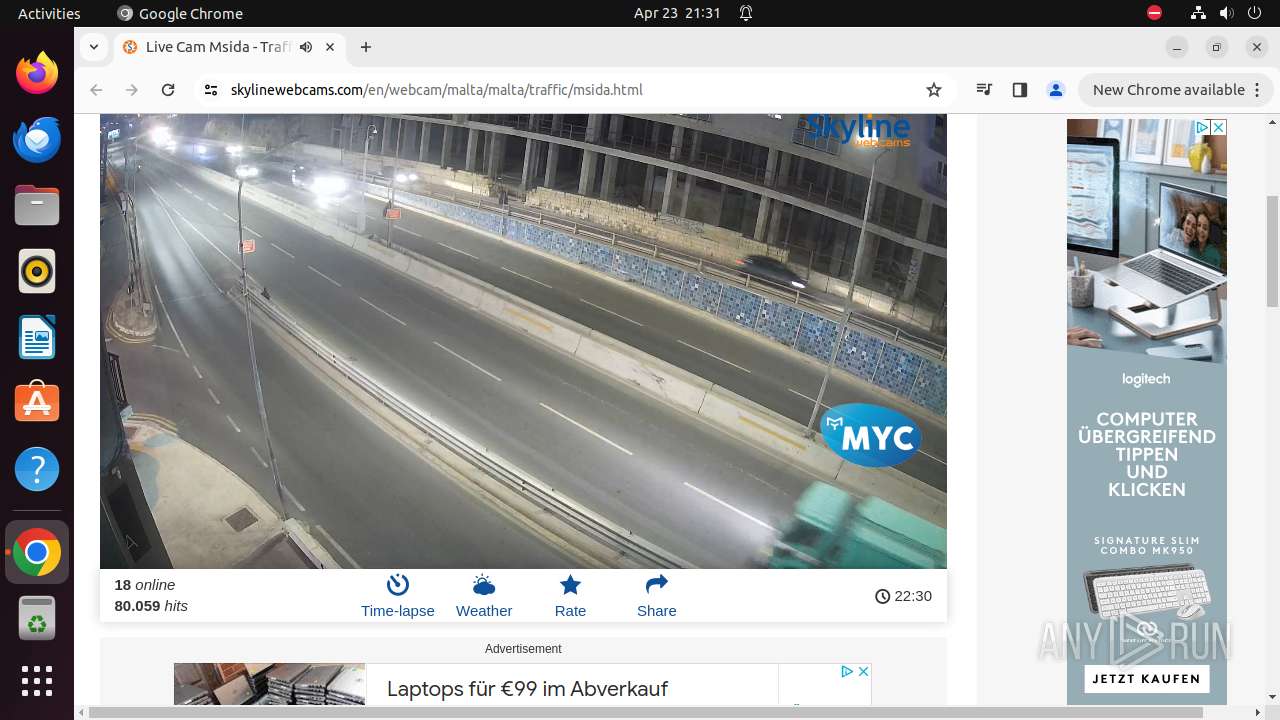
Task: Bookmark this page with the star
Action: (x=934, y=90)
